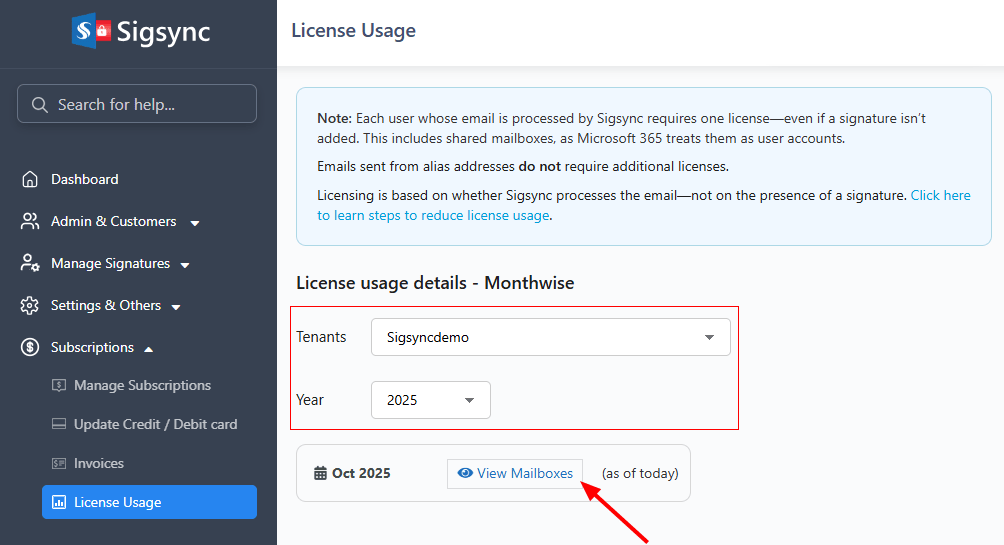This screenshot has width=1004, height=545.
Task: Click the Admin & Customers people icon
Action: click(30, 221)
